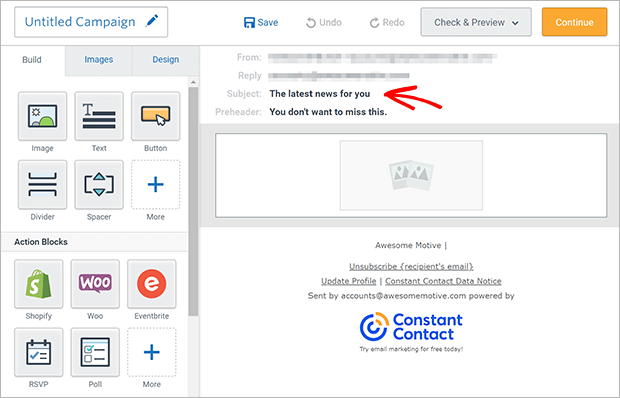Click the Untitled Campaign title field
Image resolution: width=620 pixels, height=398 pixels.
click(91, 22)
